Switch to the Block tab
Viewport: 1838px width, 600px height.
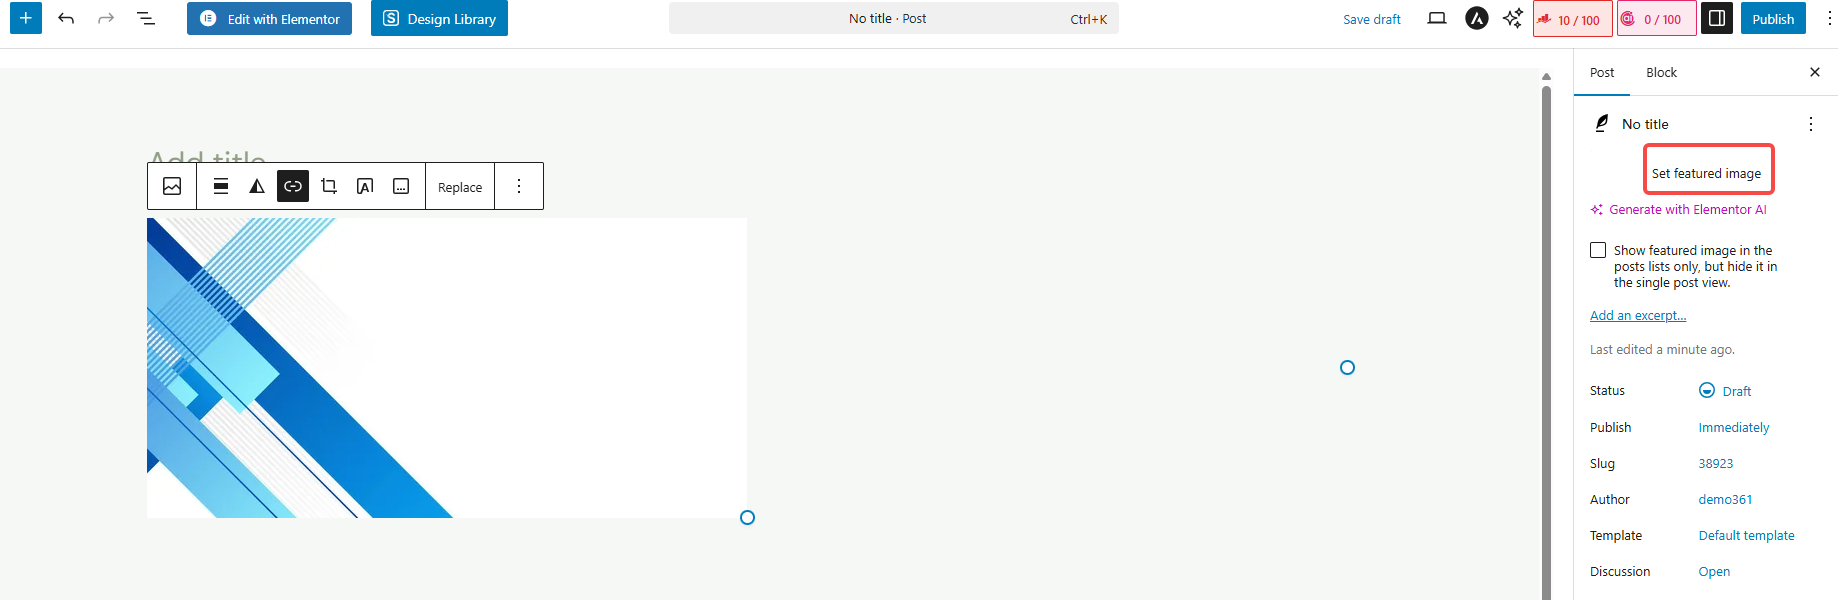(x=1661, y=72)
